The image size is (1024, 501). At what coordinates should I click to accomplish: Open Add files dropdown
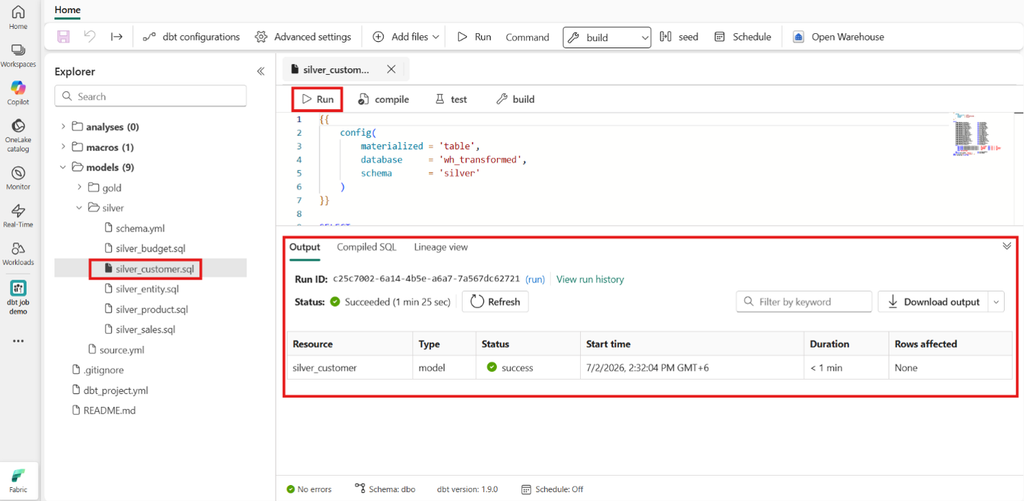405,37
